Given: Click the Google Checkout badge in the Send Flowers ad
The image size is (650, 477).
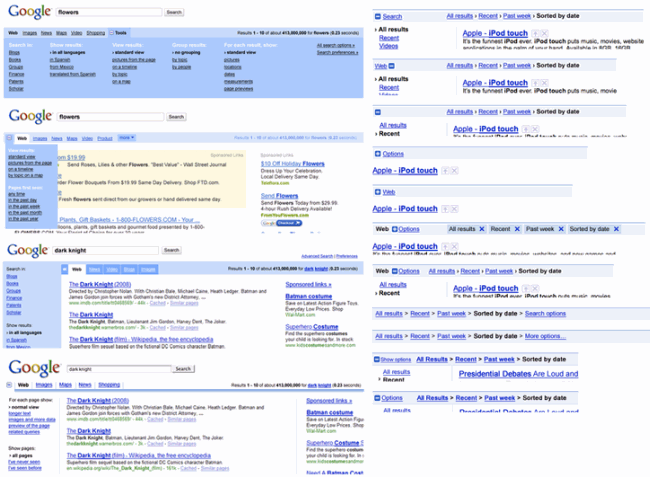Looking at the screenshot, I should pos(281,223).
